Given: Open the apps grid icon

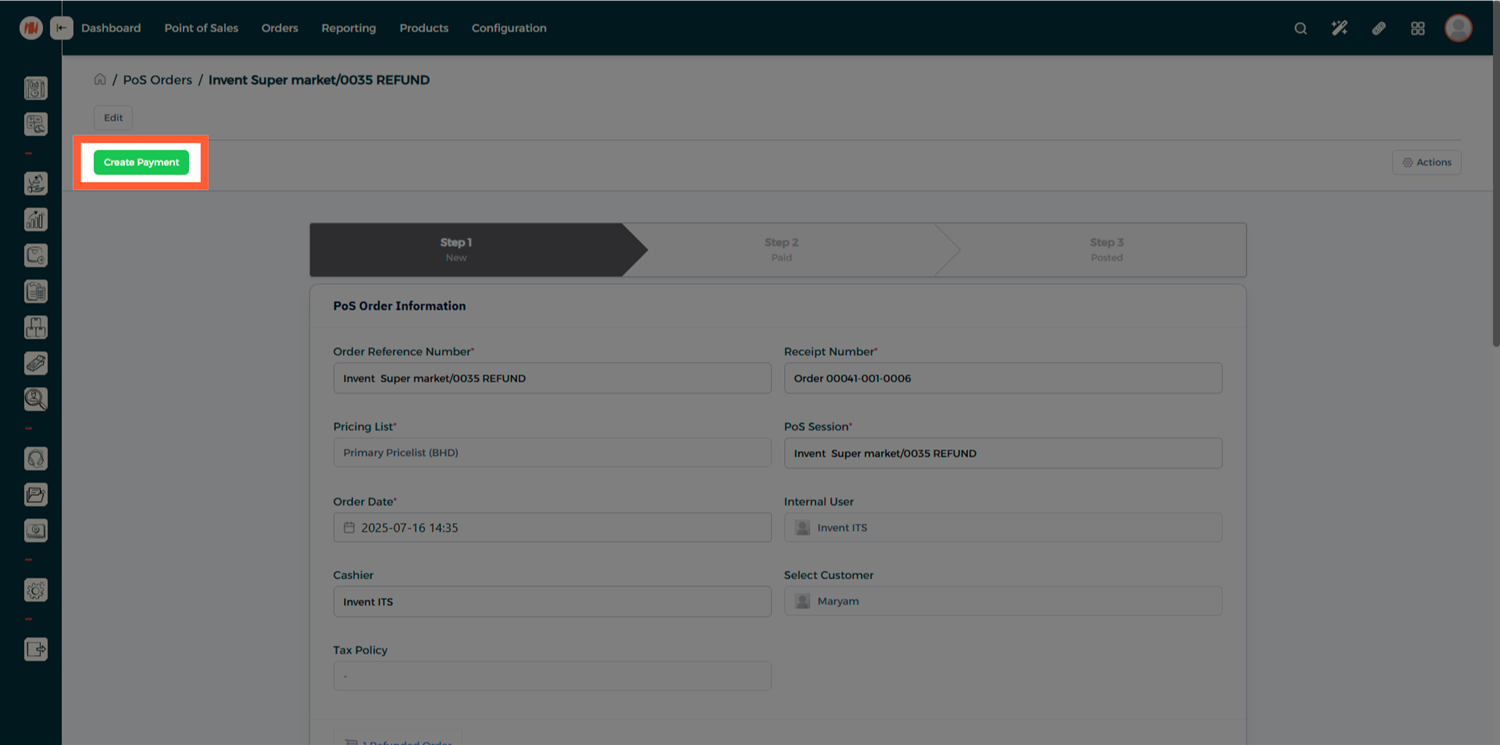Looking at the screenshot, I should [1417, 28].
